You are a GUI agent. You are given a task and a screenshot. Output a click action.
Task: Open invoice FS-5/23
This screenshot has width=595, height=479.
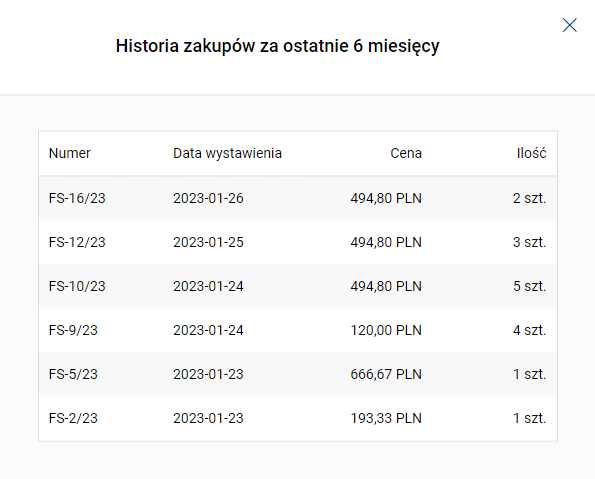(x=73, y=374)
